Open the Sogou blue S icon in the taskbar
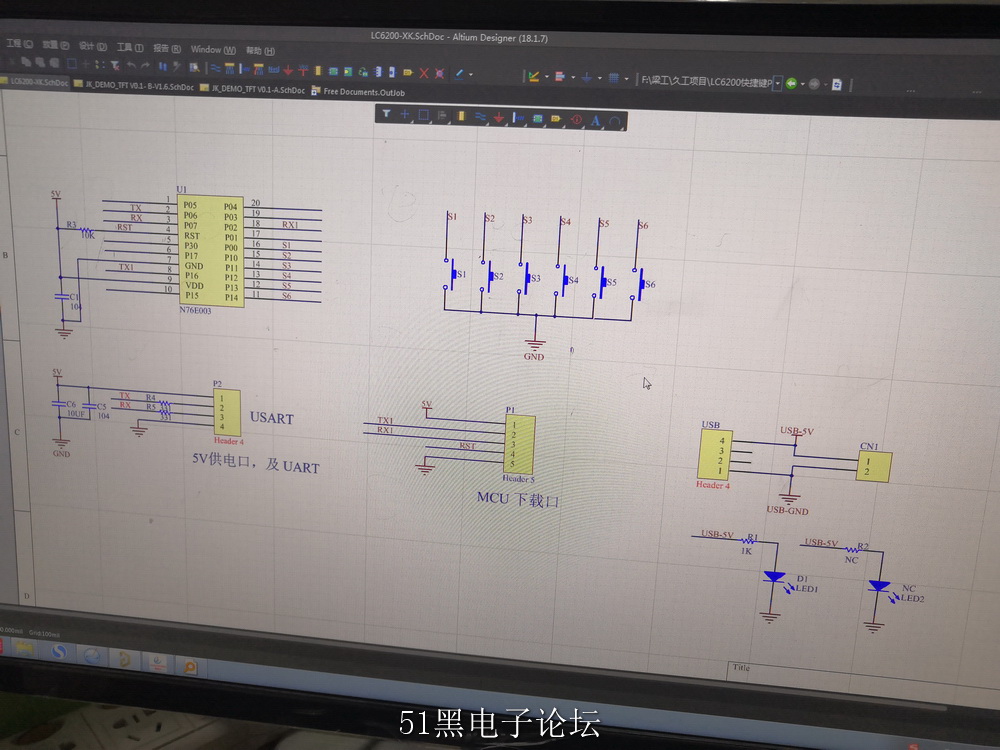 coord(59,652)
